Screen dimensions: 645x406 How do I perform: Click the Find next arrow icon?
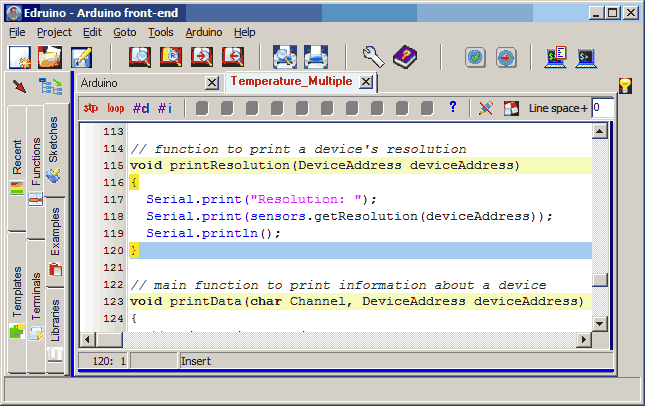[202, 57]
